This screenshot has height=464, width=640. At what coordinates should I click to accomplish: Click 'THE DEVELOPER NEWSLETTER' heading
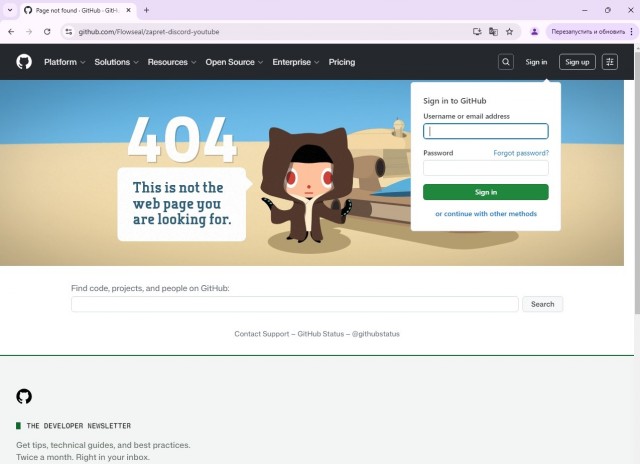[x=79, y=426]
